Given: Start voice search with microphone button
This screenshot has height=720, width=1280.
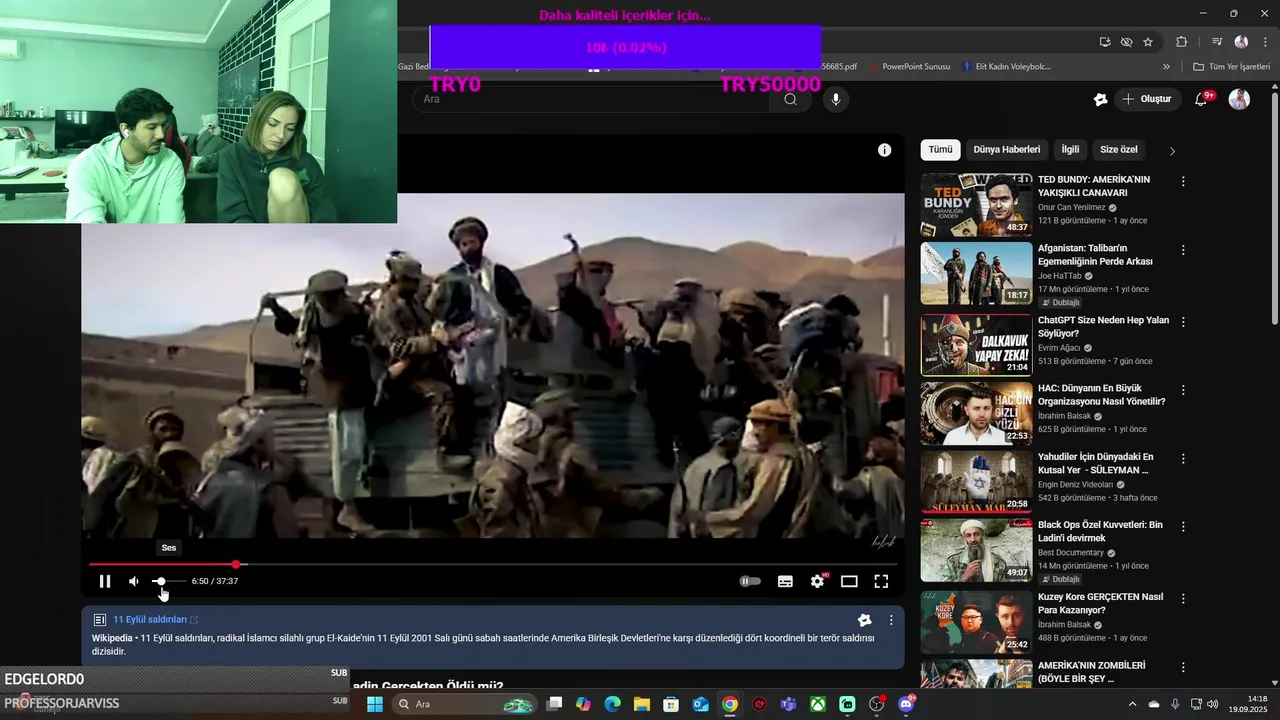Looking at the screenshot, I should coord(836,99).
